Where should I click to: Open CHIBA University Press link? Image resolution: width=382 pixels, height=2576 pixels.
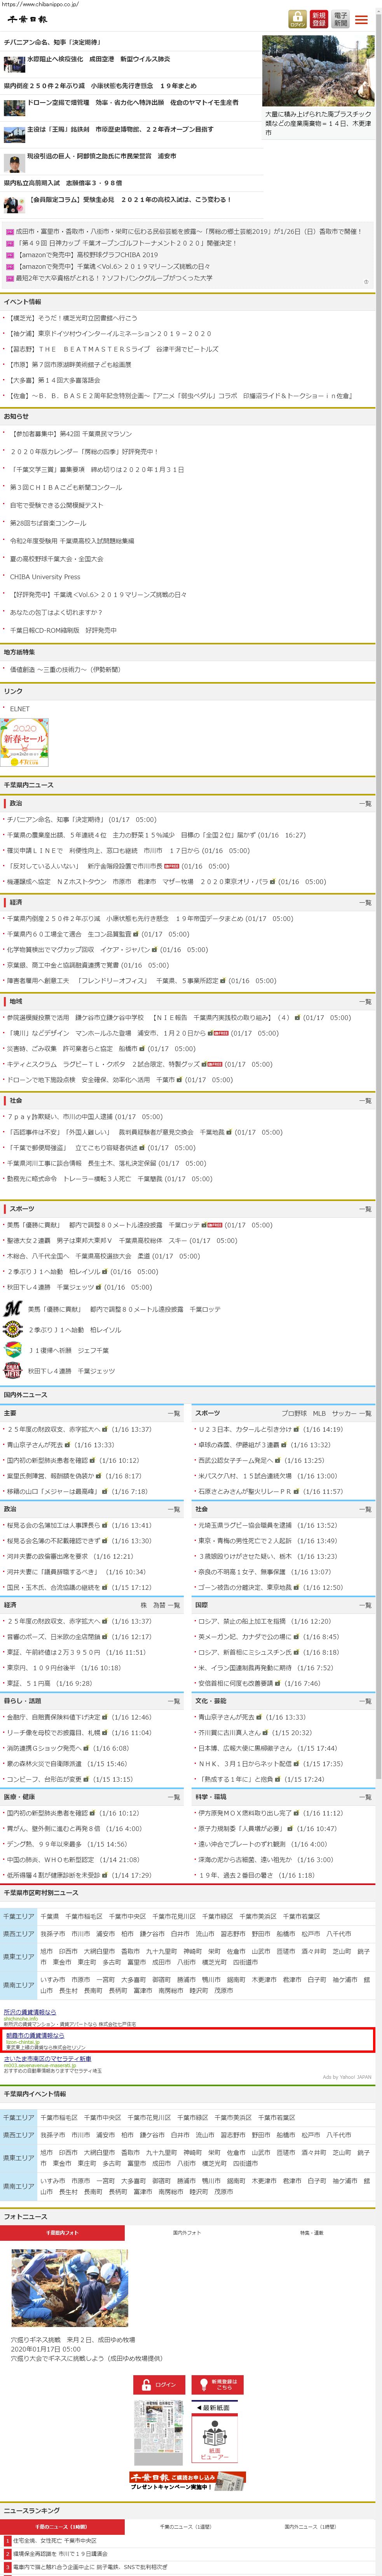(x=45, y=577)
